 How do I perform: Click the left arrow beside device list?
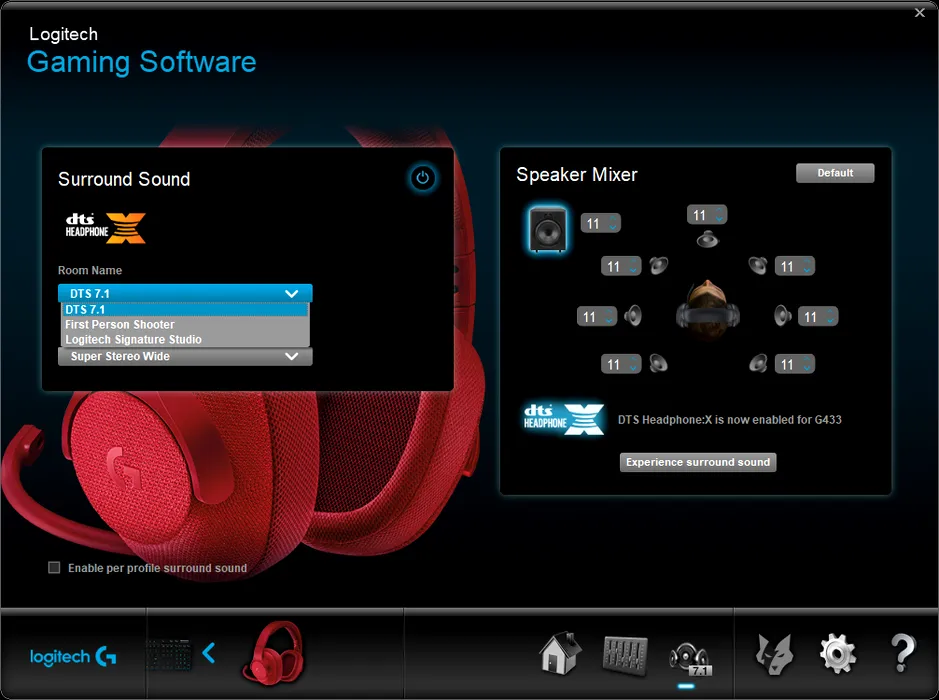(209, 653)
